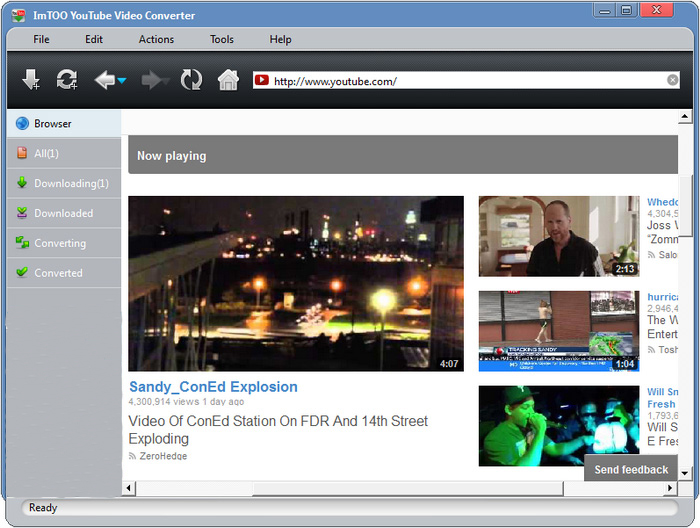Select the All(1) sidebar tab
Image resolution: width=700 pixels, height=528 pixels.
tap(64, 154)
